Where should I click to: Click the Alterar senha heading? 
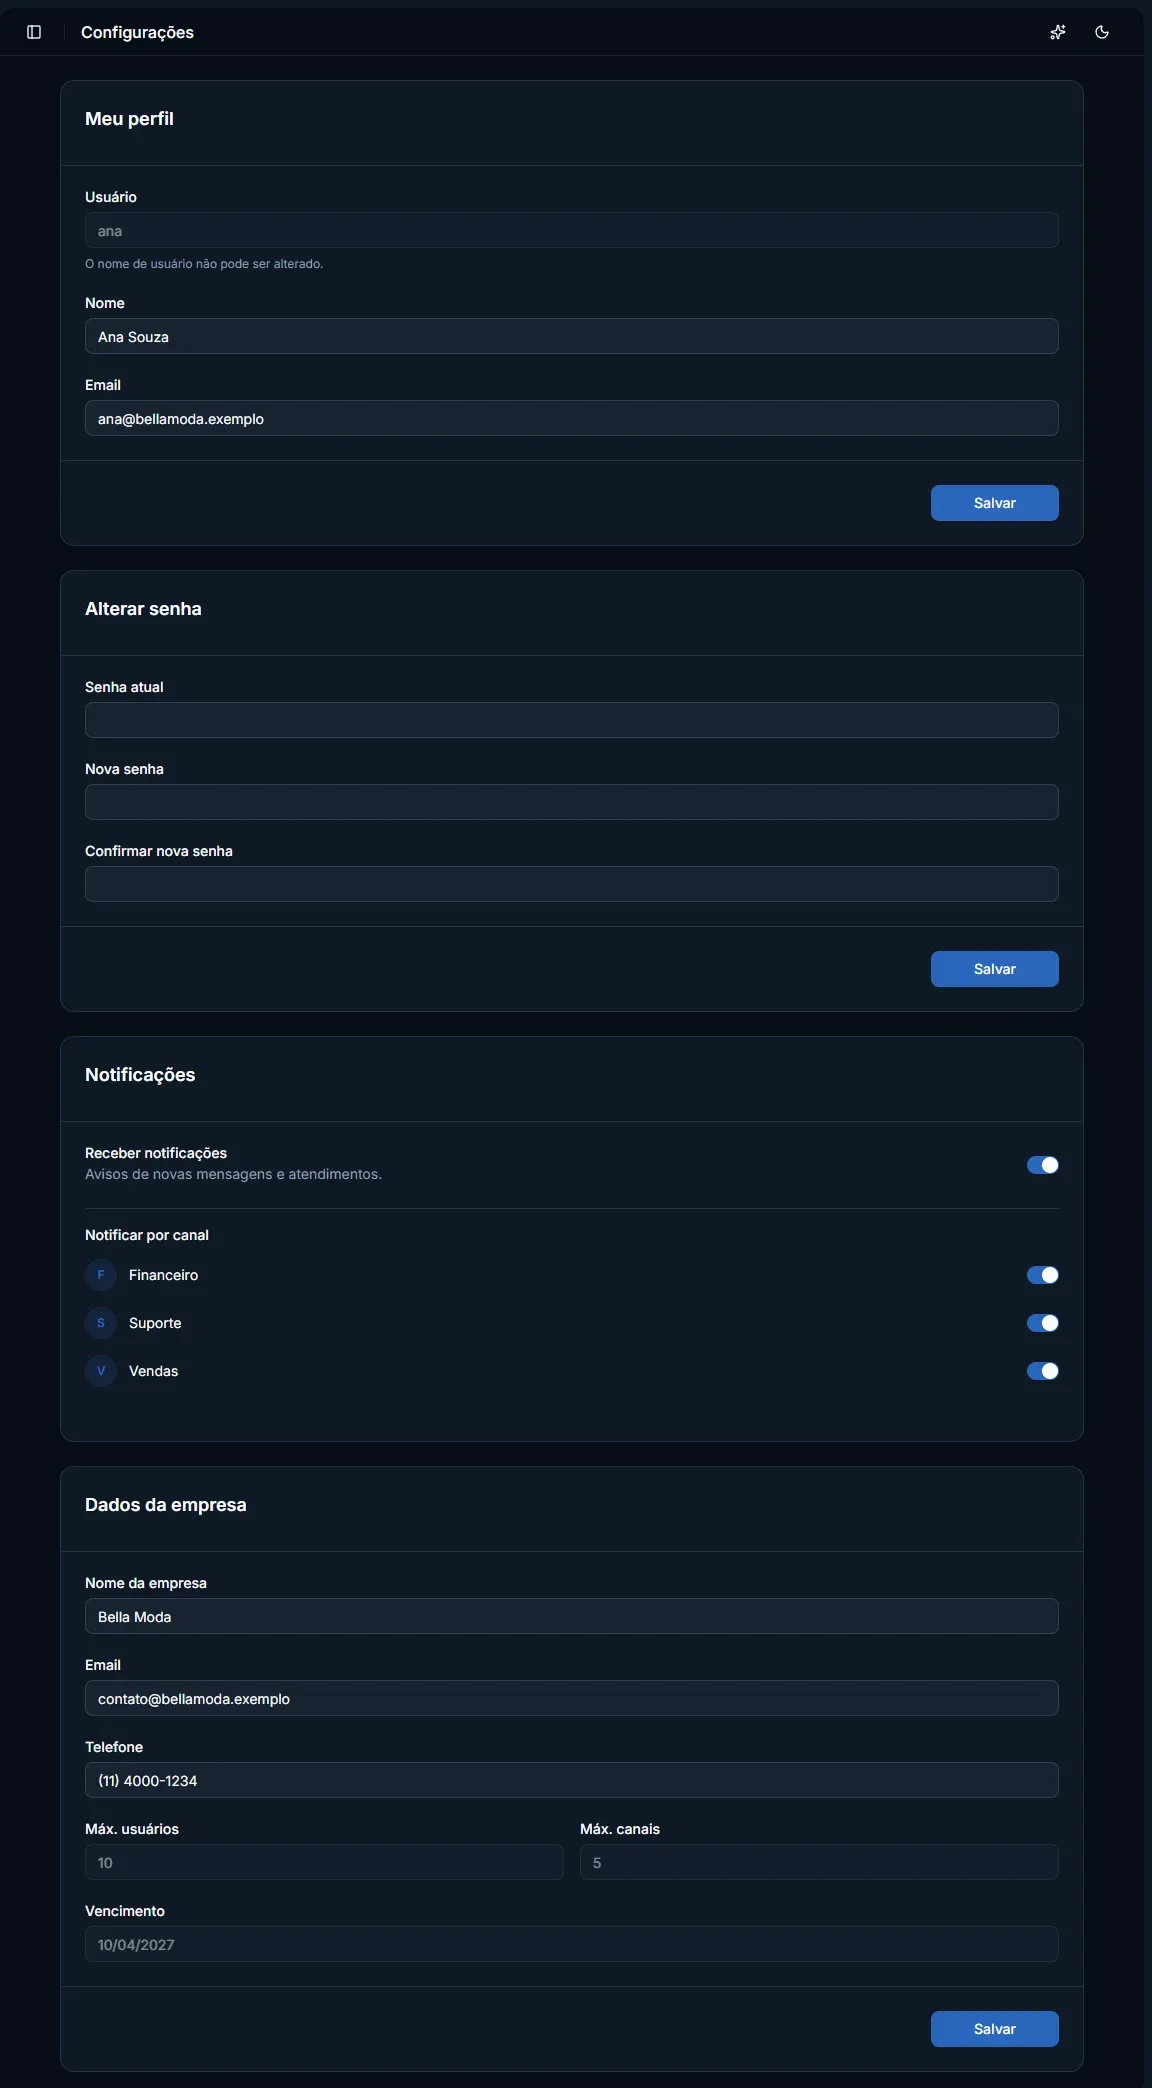pyautogui.click(x=143, y=609)
